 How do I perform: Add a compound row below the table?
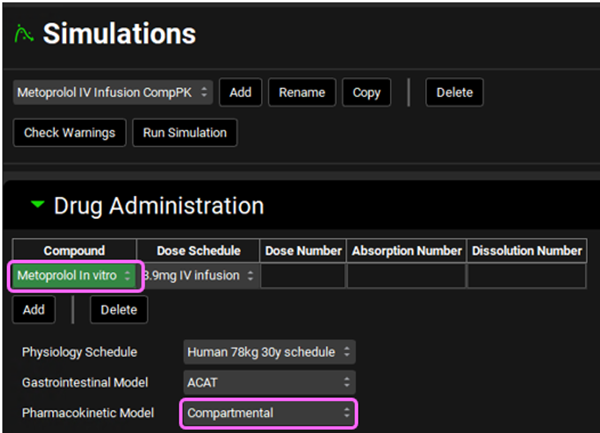pos(34,310)
